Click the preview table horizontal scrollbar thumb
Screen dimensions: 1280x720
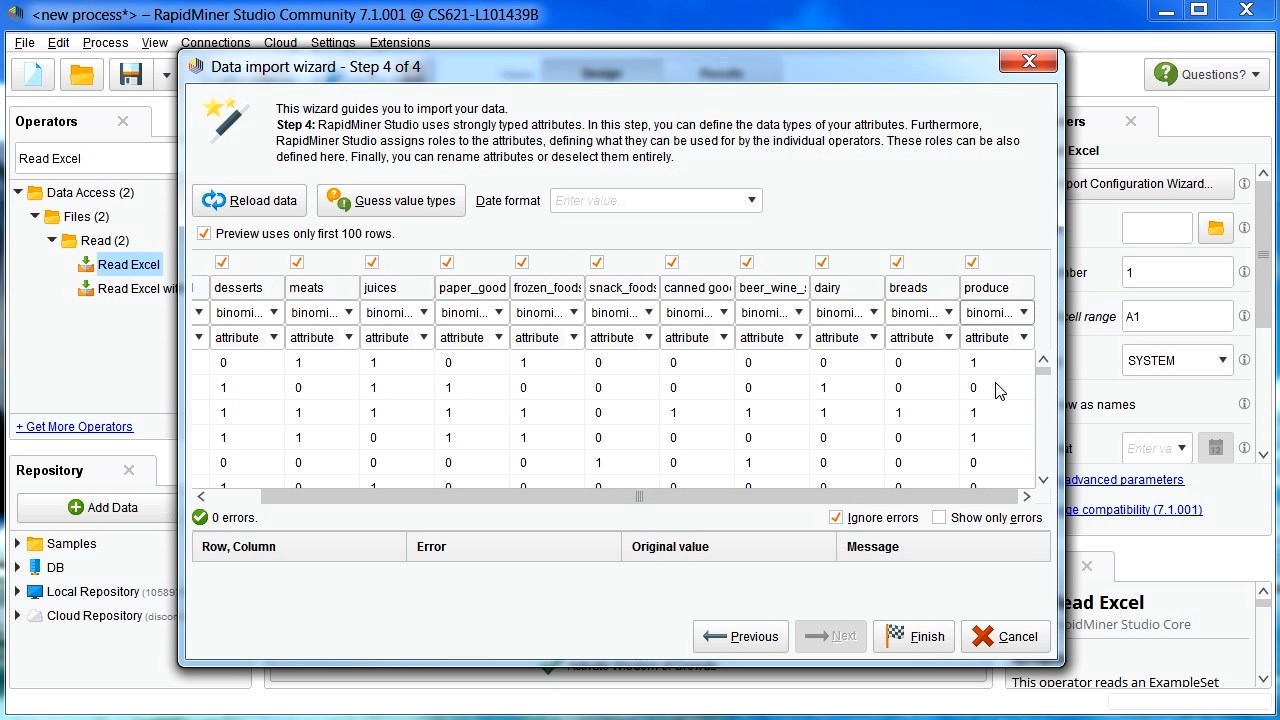click(x=640, y=496)
